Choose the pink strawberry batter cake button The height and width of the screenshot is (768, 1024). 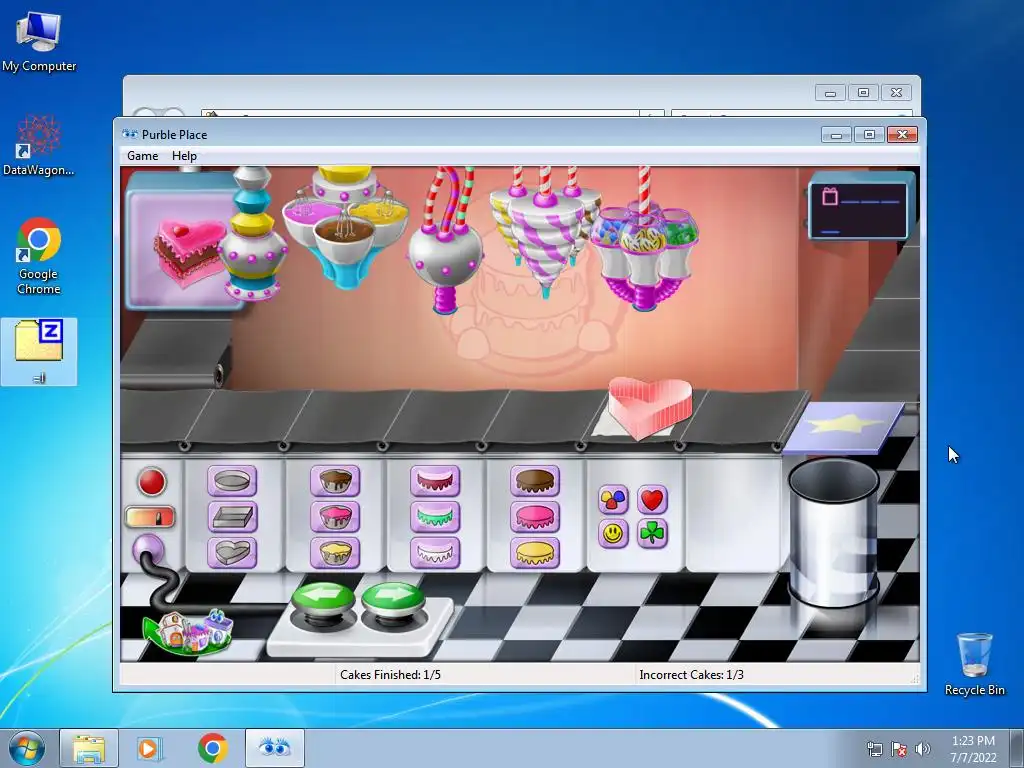pos(335,517)
